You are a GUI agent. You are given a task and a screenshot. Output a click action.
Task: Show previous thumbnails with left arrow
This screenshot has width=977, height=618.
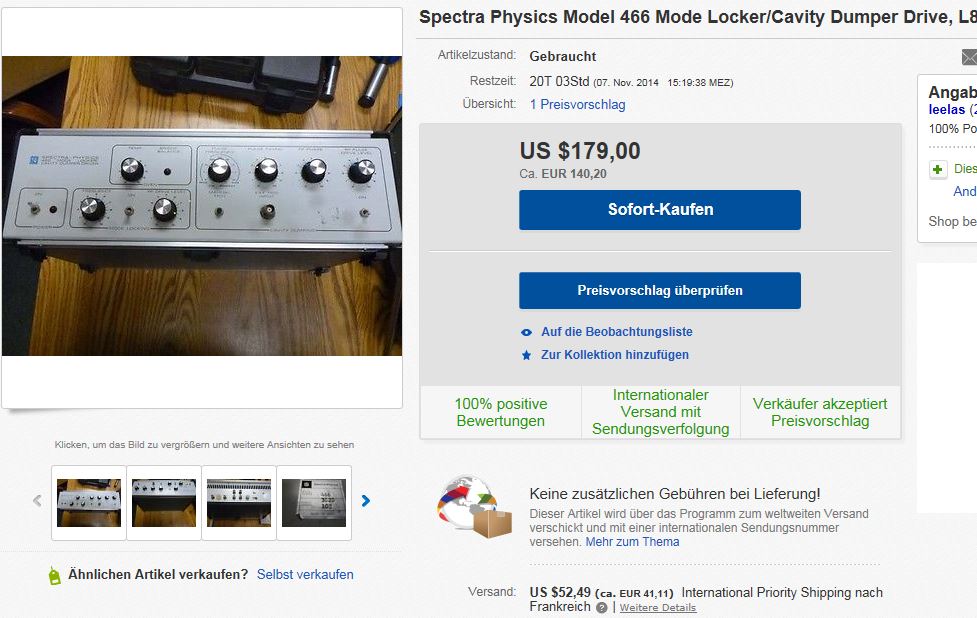click(38, 501)
